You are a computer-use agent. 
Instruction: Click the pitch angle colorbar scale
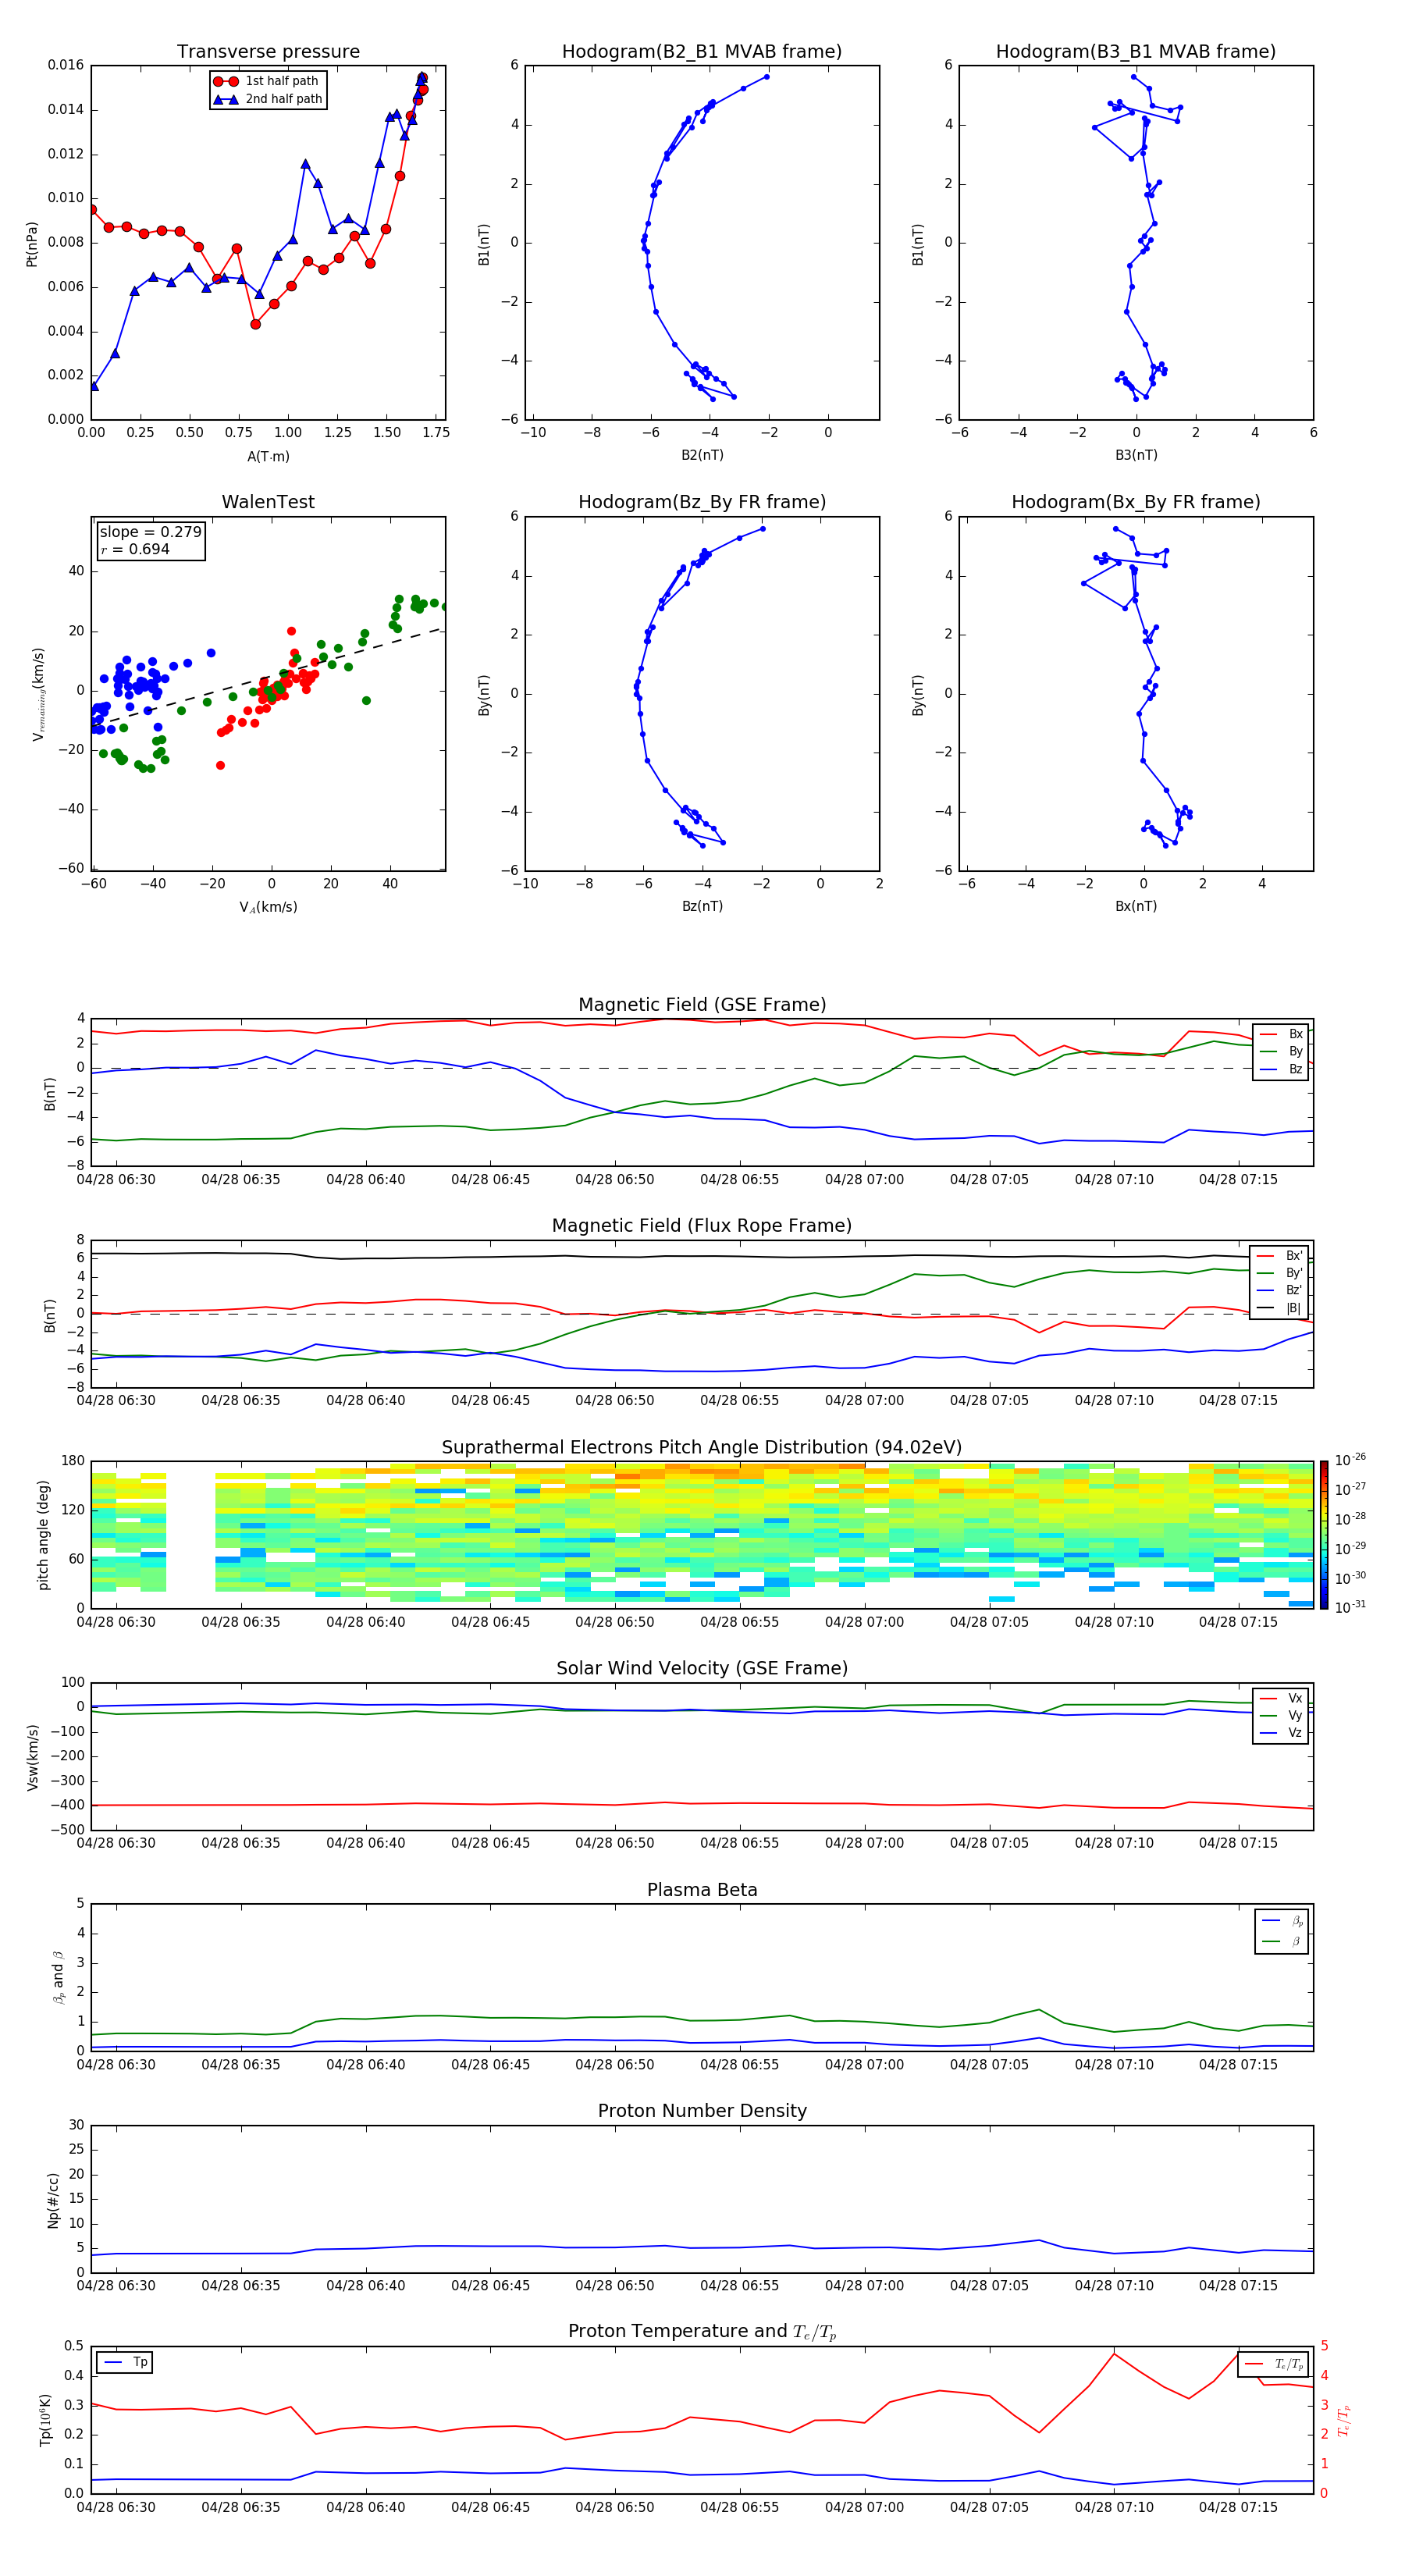click(x=1324, y=1535)
